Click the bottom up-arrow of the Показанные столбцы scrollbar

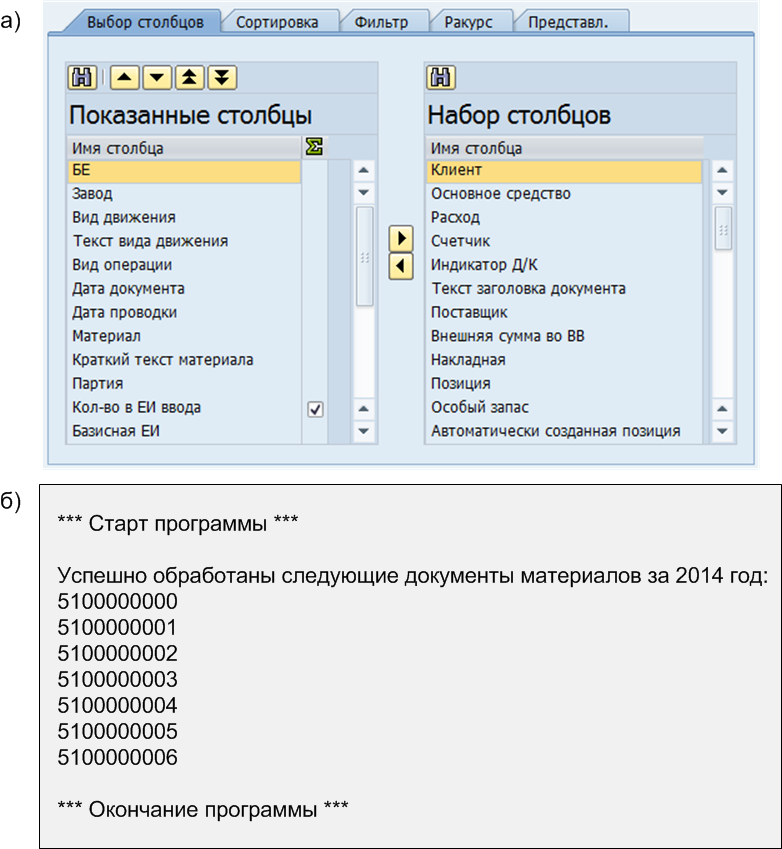(364, 409)
